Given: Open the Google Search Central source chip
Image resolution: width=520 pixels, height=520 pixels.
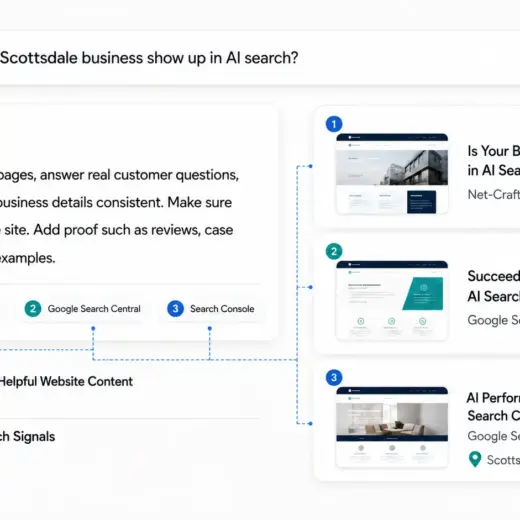Looking at the screenshot, I should coord(84,309).
